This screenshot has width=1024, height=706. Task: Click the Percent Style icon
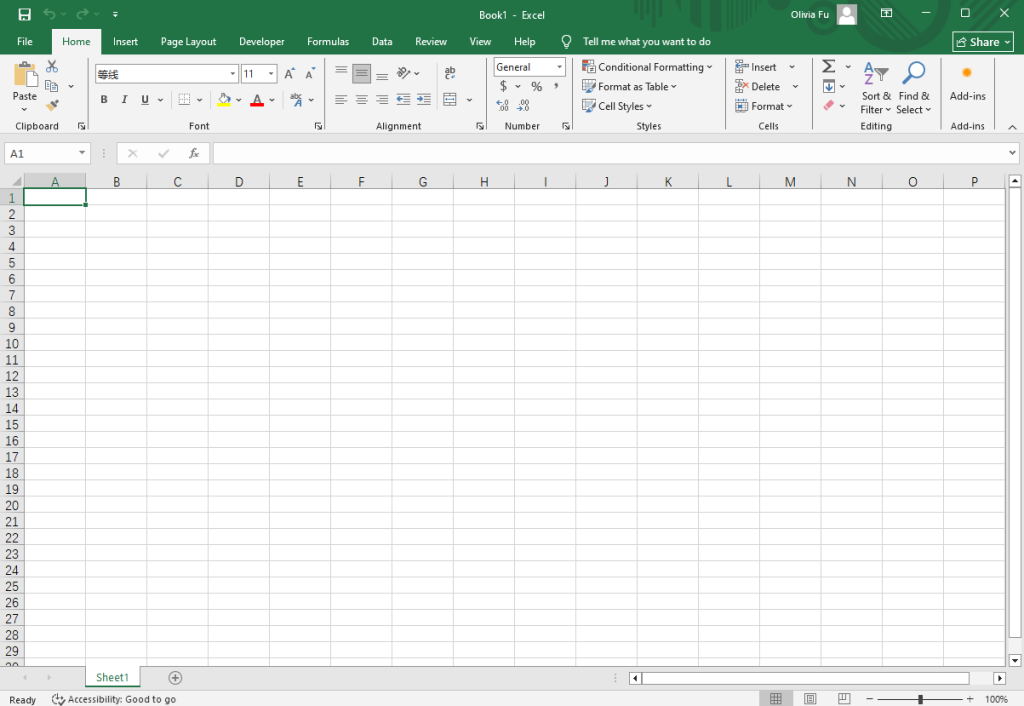536,86
